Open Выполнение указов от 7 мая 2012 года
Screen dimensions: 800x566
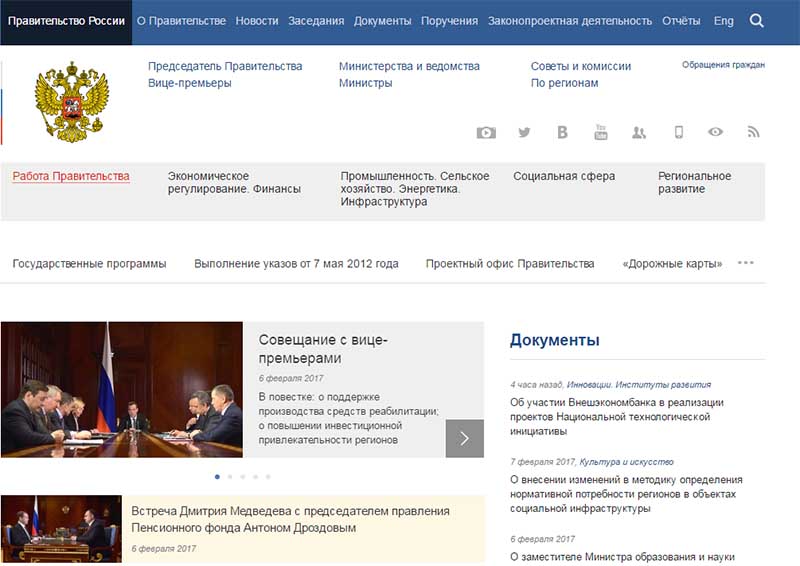point(296,264)
